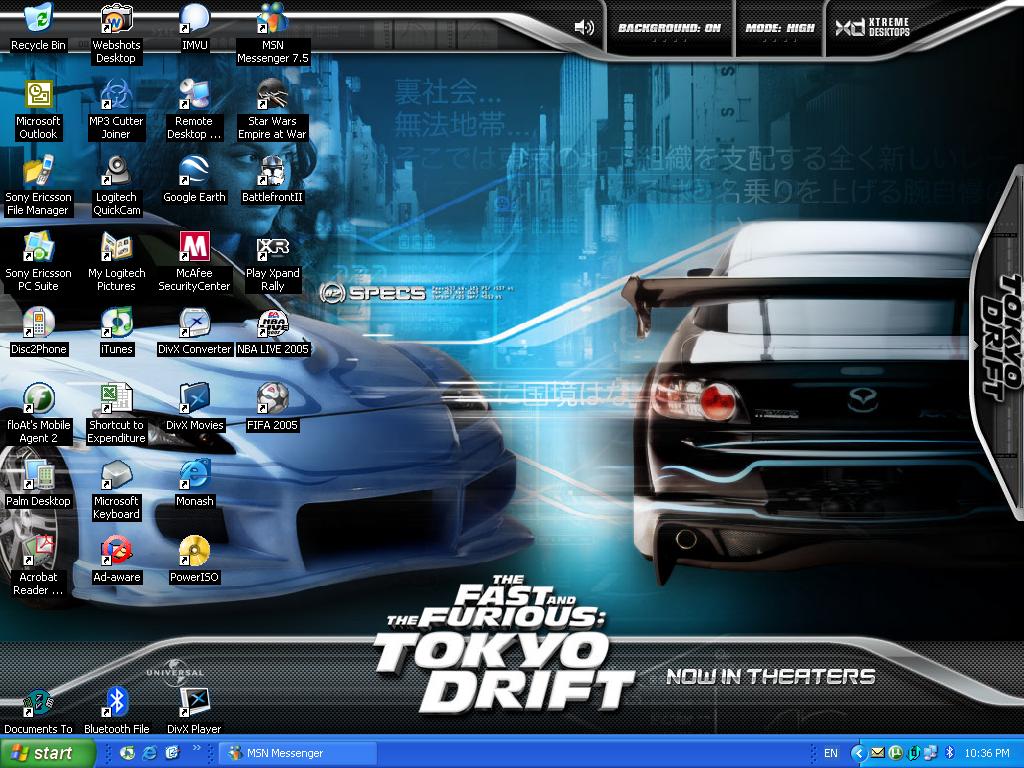Select MSN Messenger 7.5 desktop icon

click(273, 33)
